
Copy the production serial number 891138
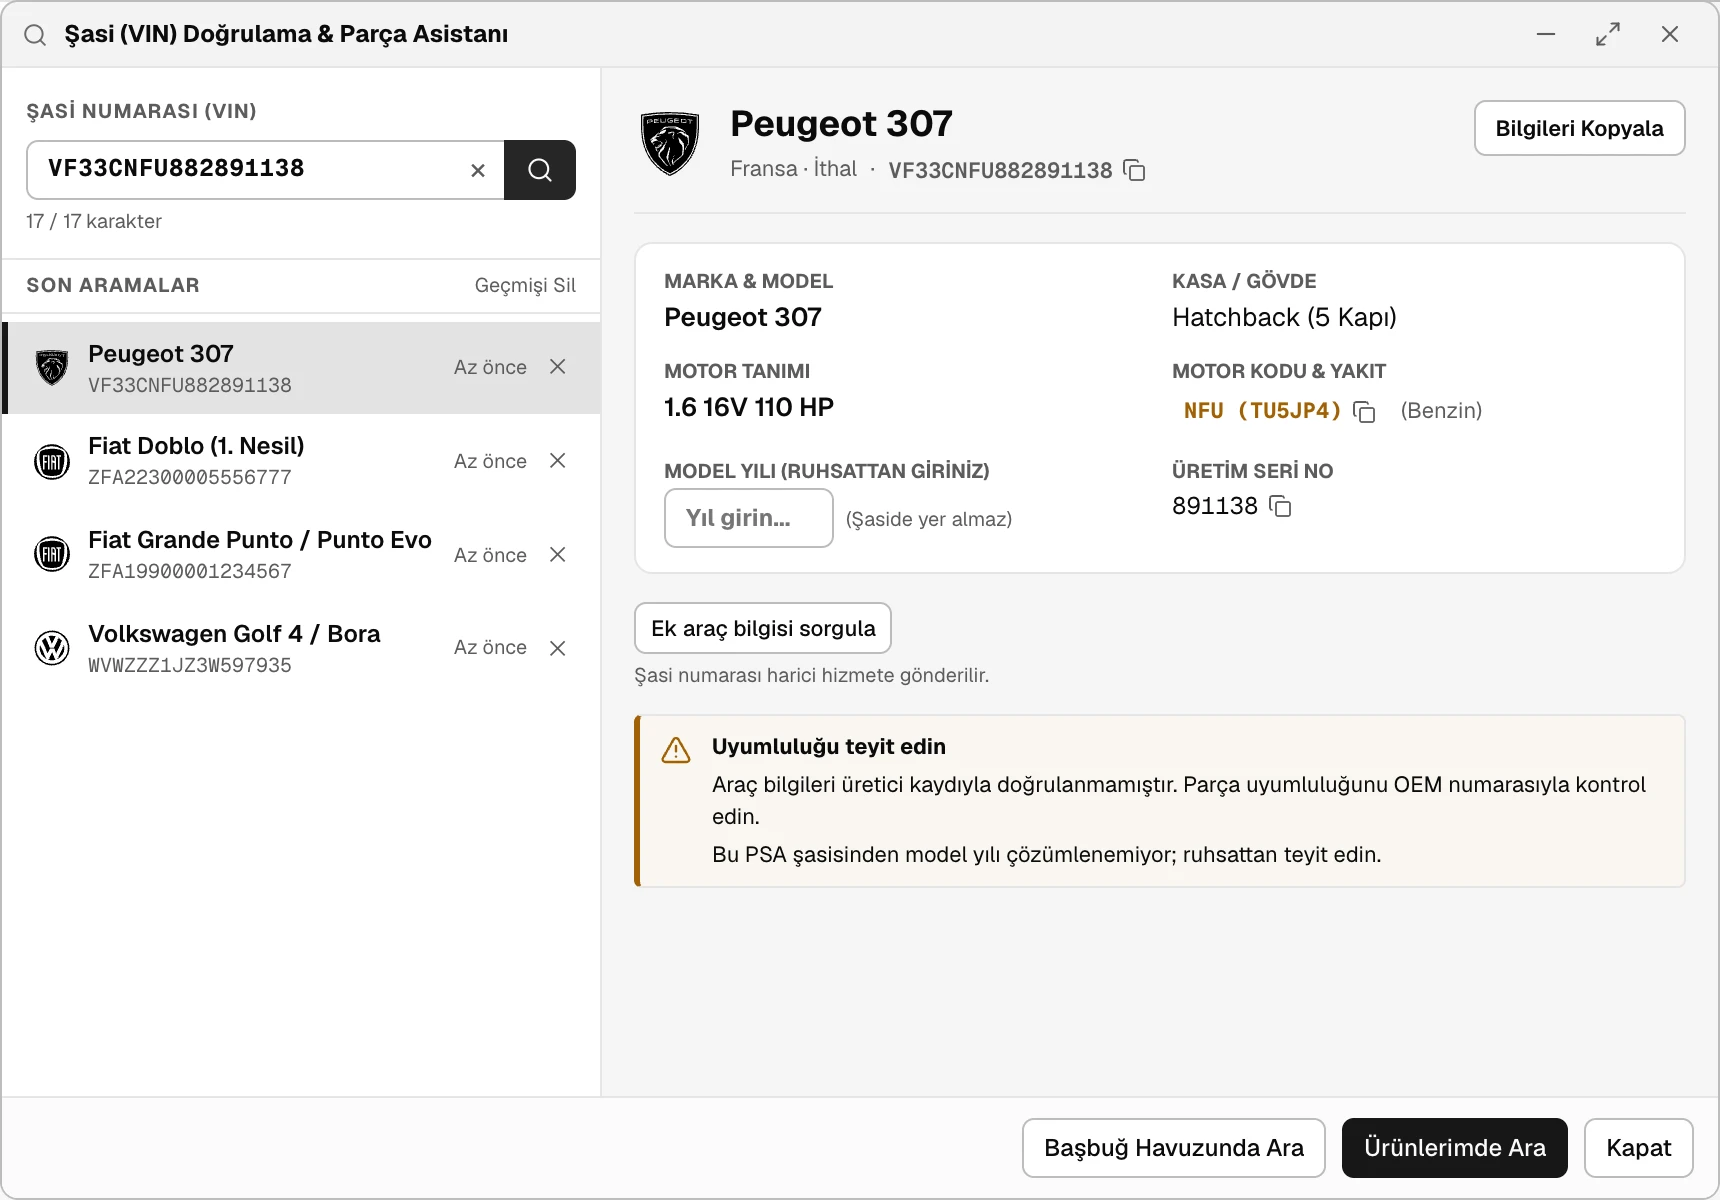(1280, 506)
